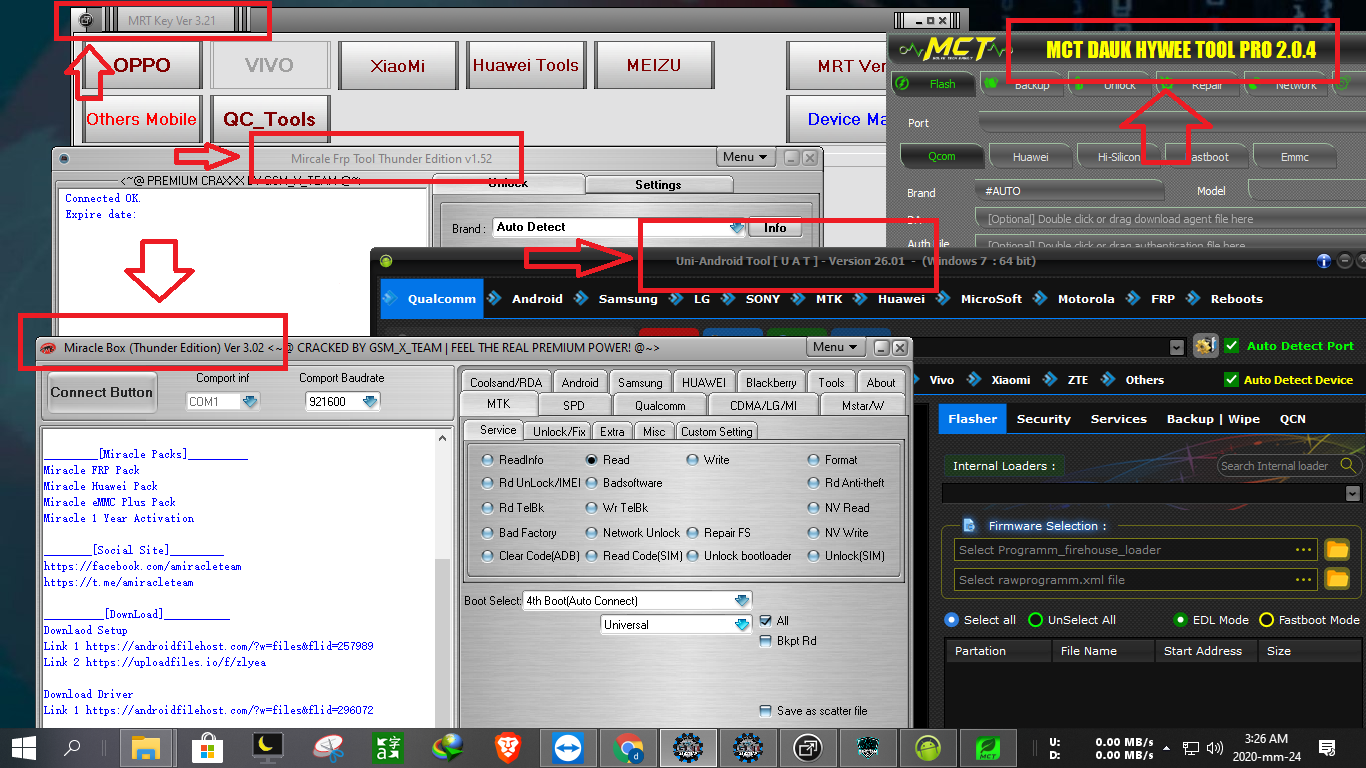Select the Samsung menu in UAT top bar

tap(628, 299)
